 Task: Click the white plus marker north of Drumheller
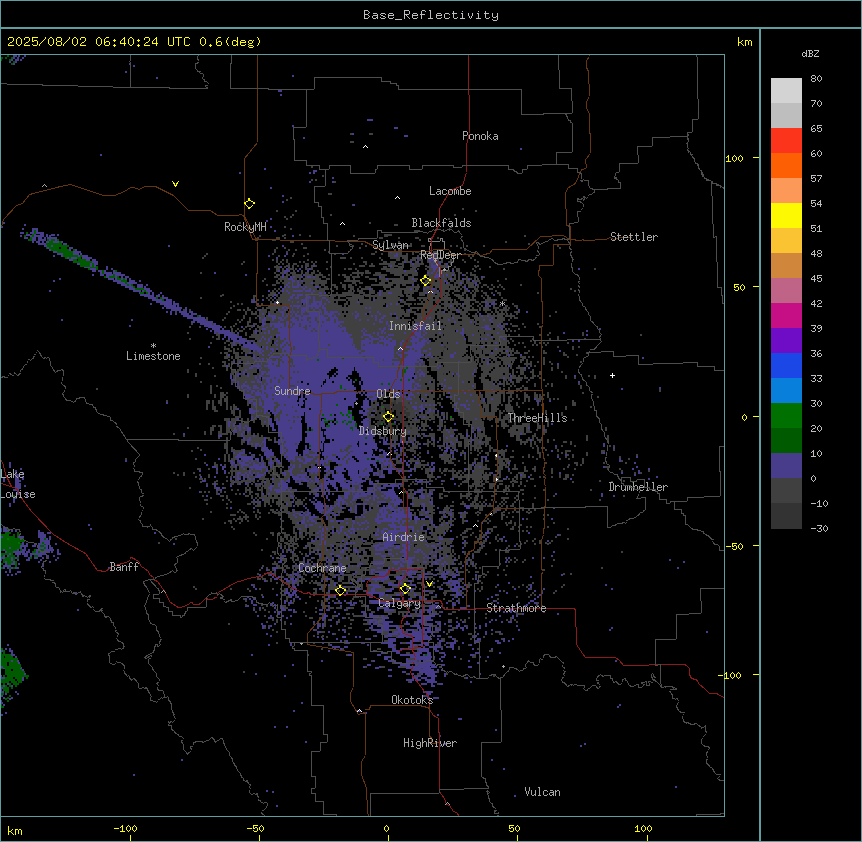click(x=612, y=375)
